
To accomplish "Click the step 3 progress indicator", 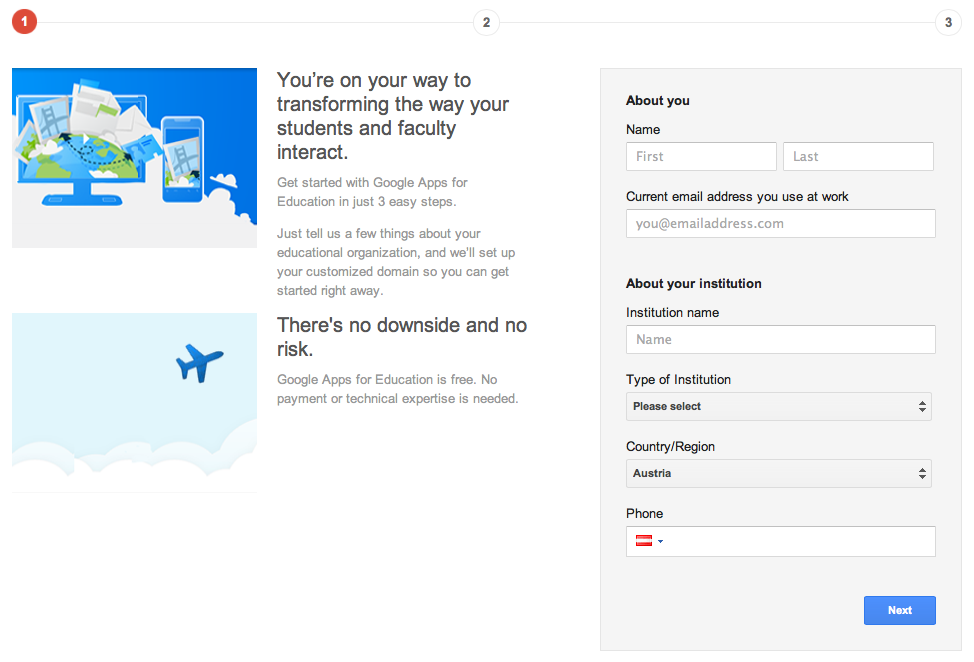I will (948, 22).
